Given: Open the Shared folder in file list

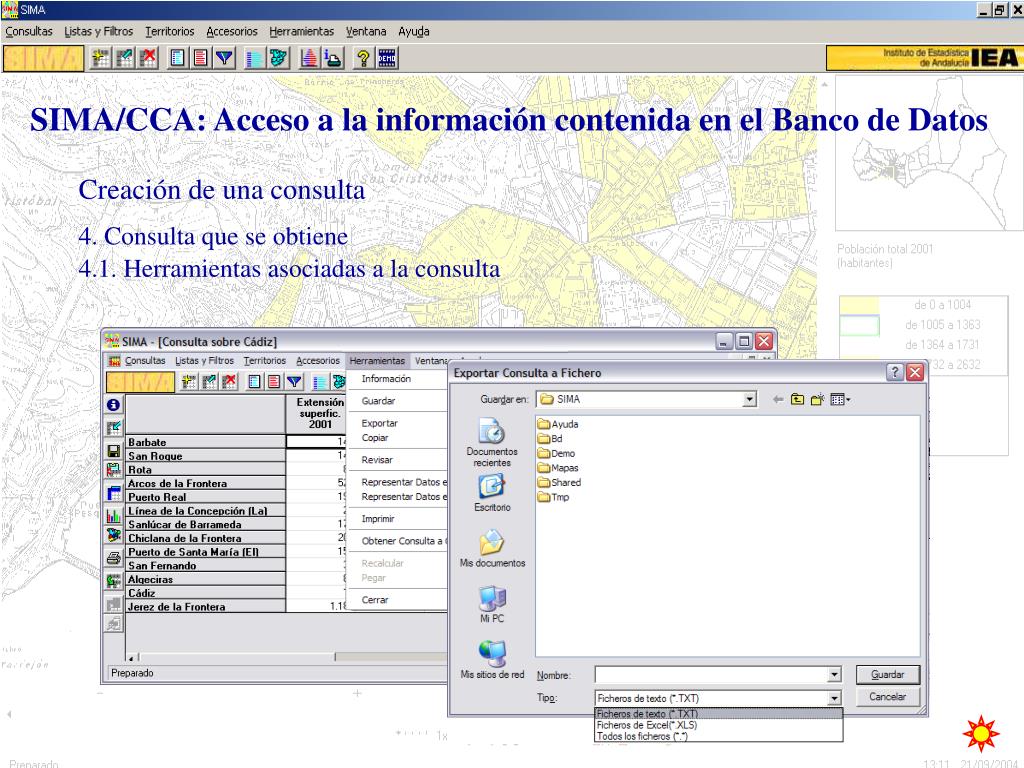Looking at the screenshot, I should point(559,483).
